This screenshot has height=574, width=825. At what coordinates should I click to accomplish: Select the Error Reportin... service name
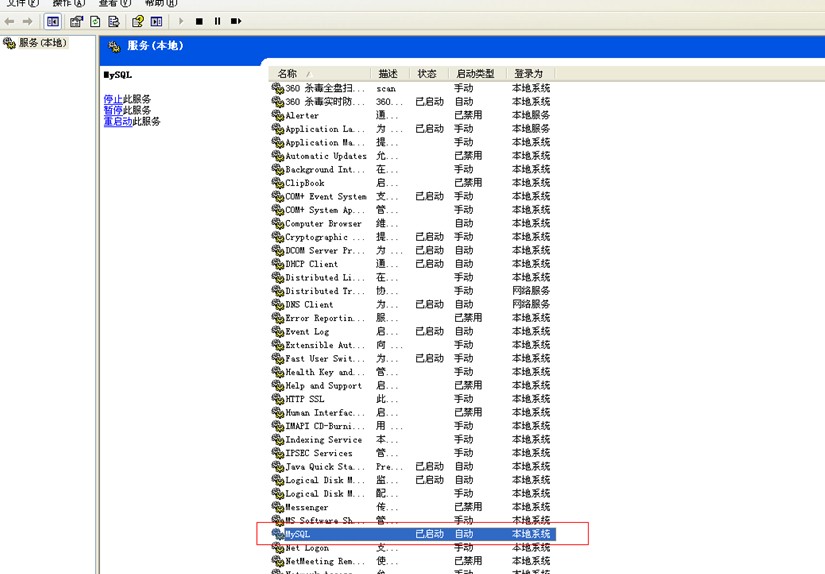[x=325, y=318]
